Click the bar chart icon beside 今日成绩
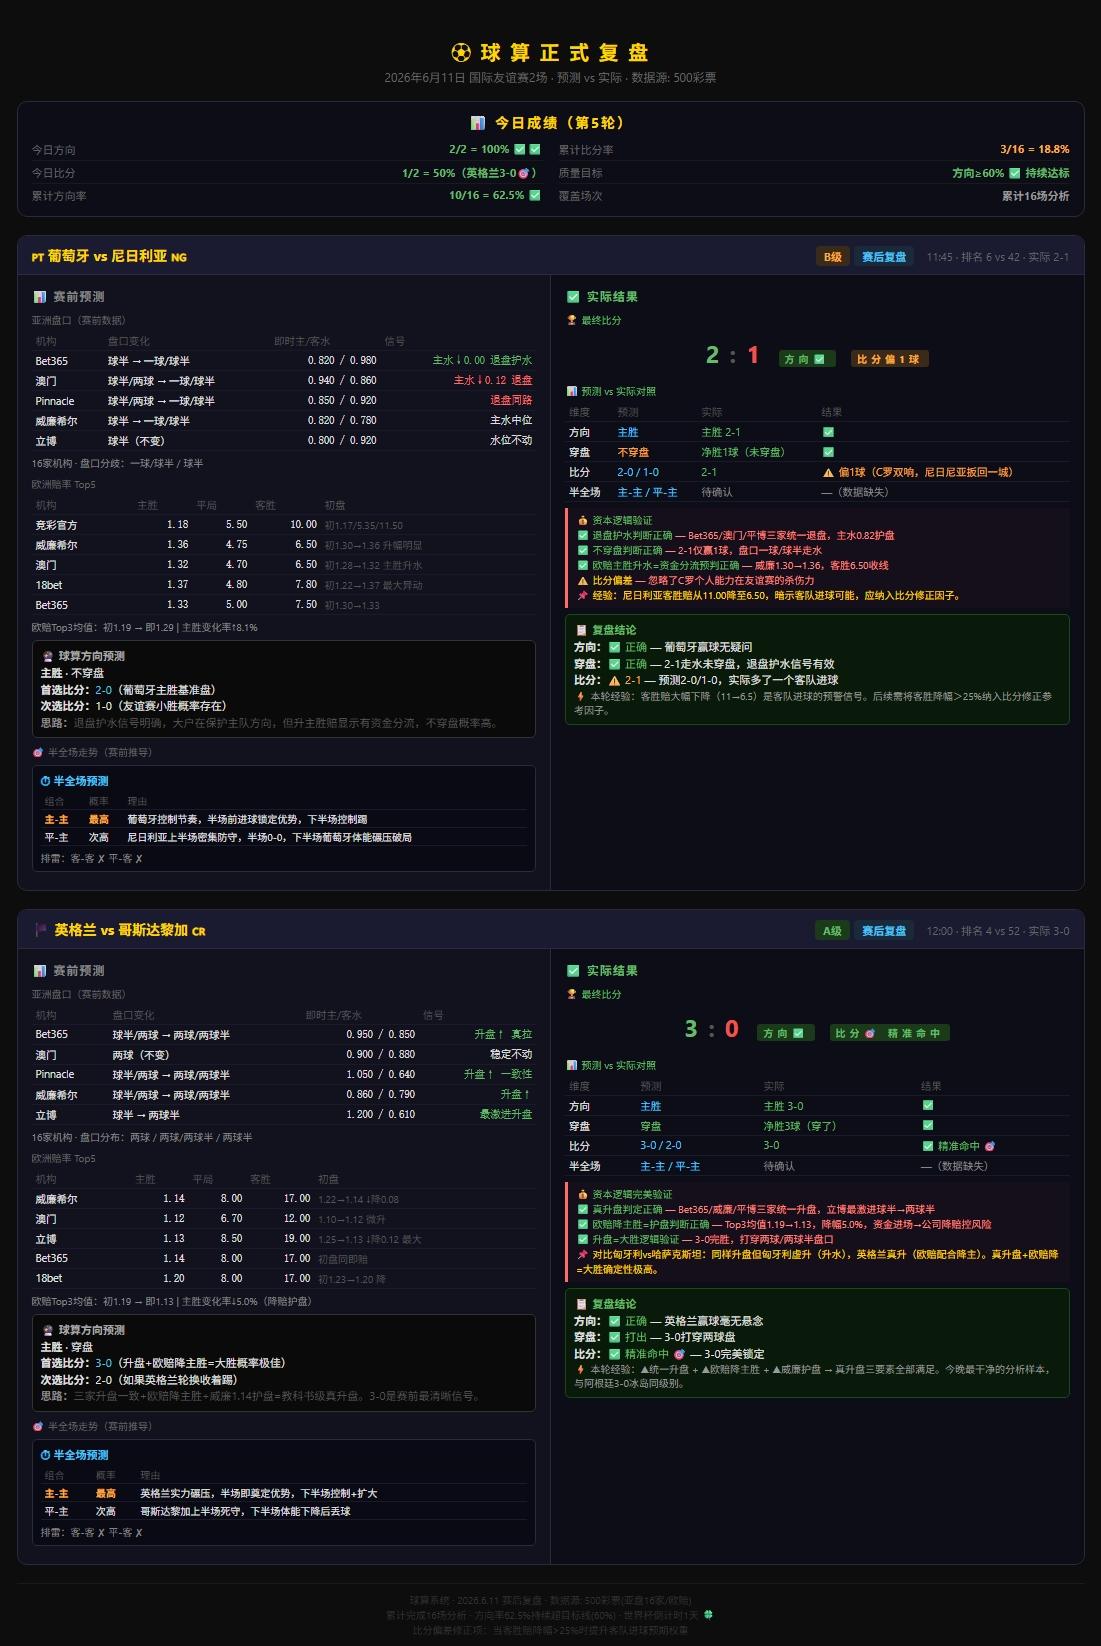 pyautogui.click(x=478, y=123)
